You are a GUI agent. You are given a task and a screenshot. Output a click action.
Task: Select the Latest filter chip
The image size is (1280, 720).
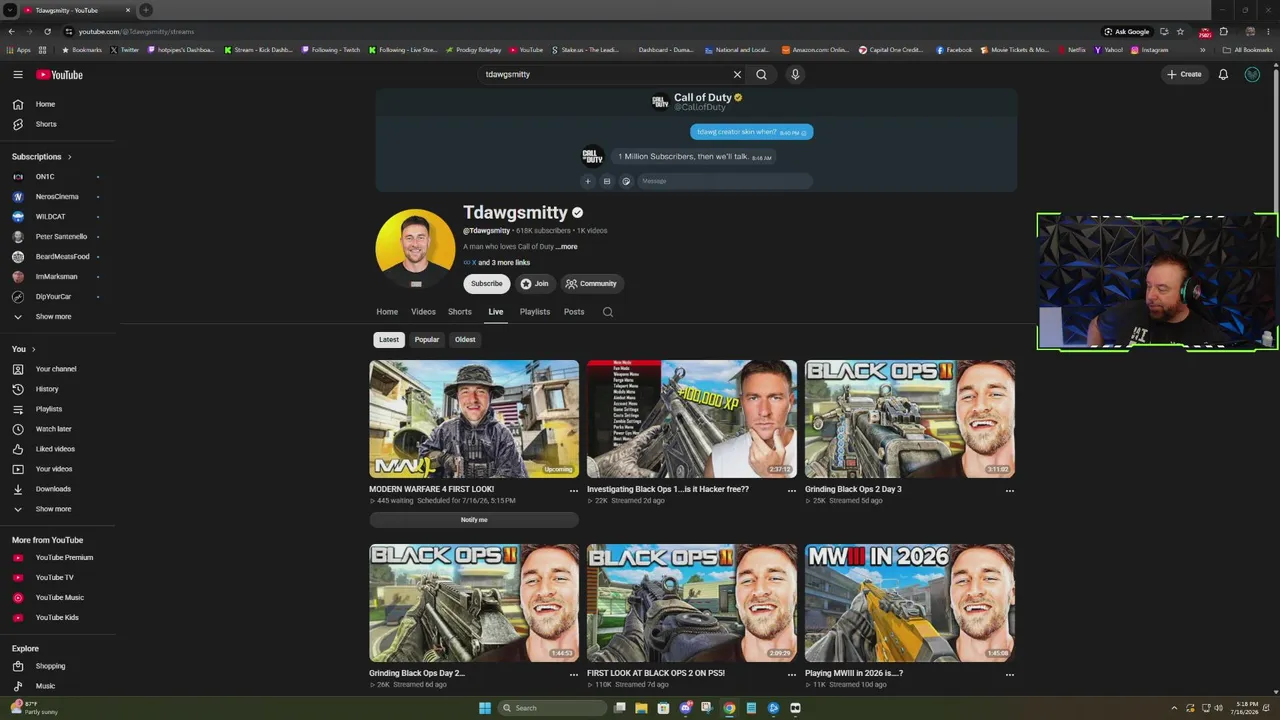(x=389, y=340)
